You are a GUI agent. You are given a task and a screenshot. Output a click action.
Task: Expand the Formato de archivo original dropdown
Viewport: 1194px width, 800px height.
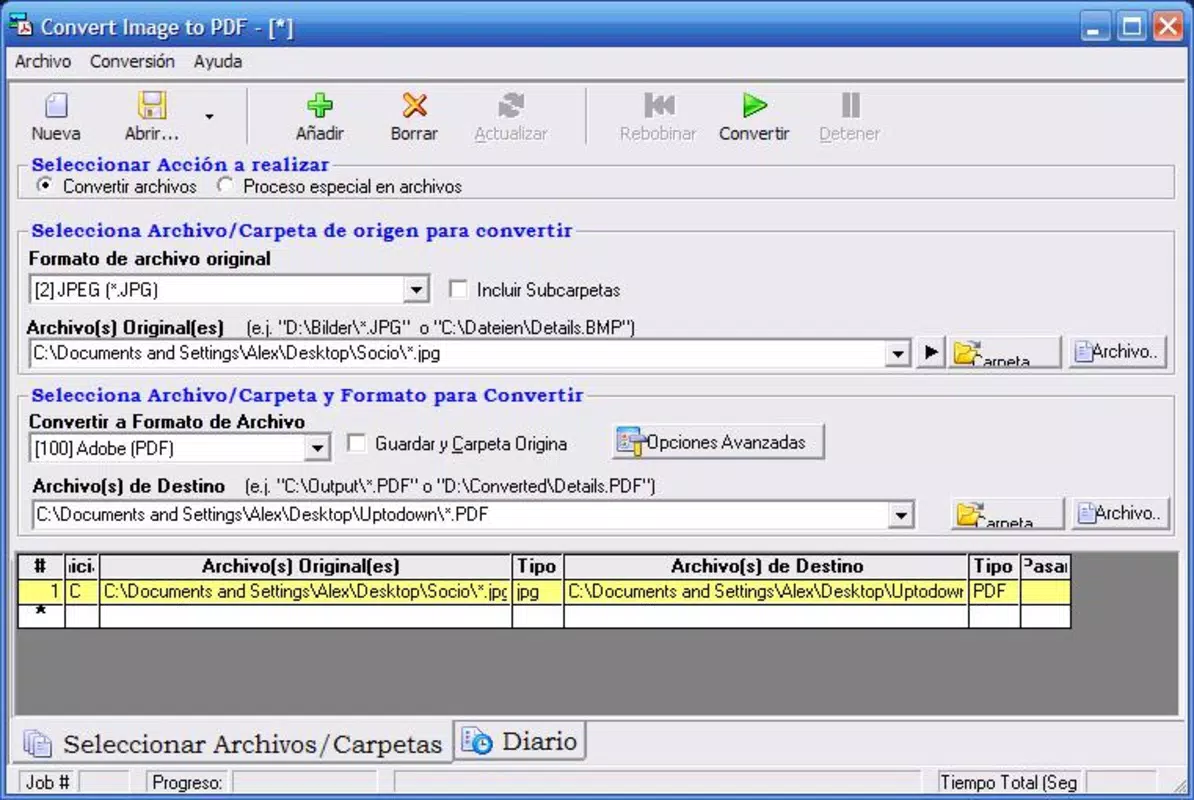pyautogui.click(x=416, y=290)
